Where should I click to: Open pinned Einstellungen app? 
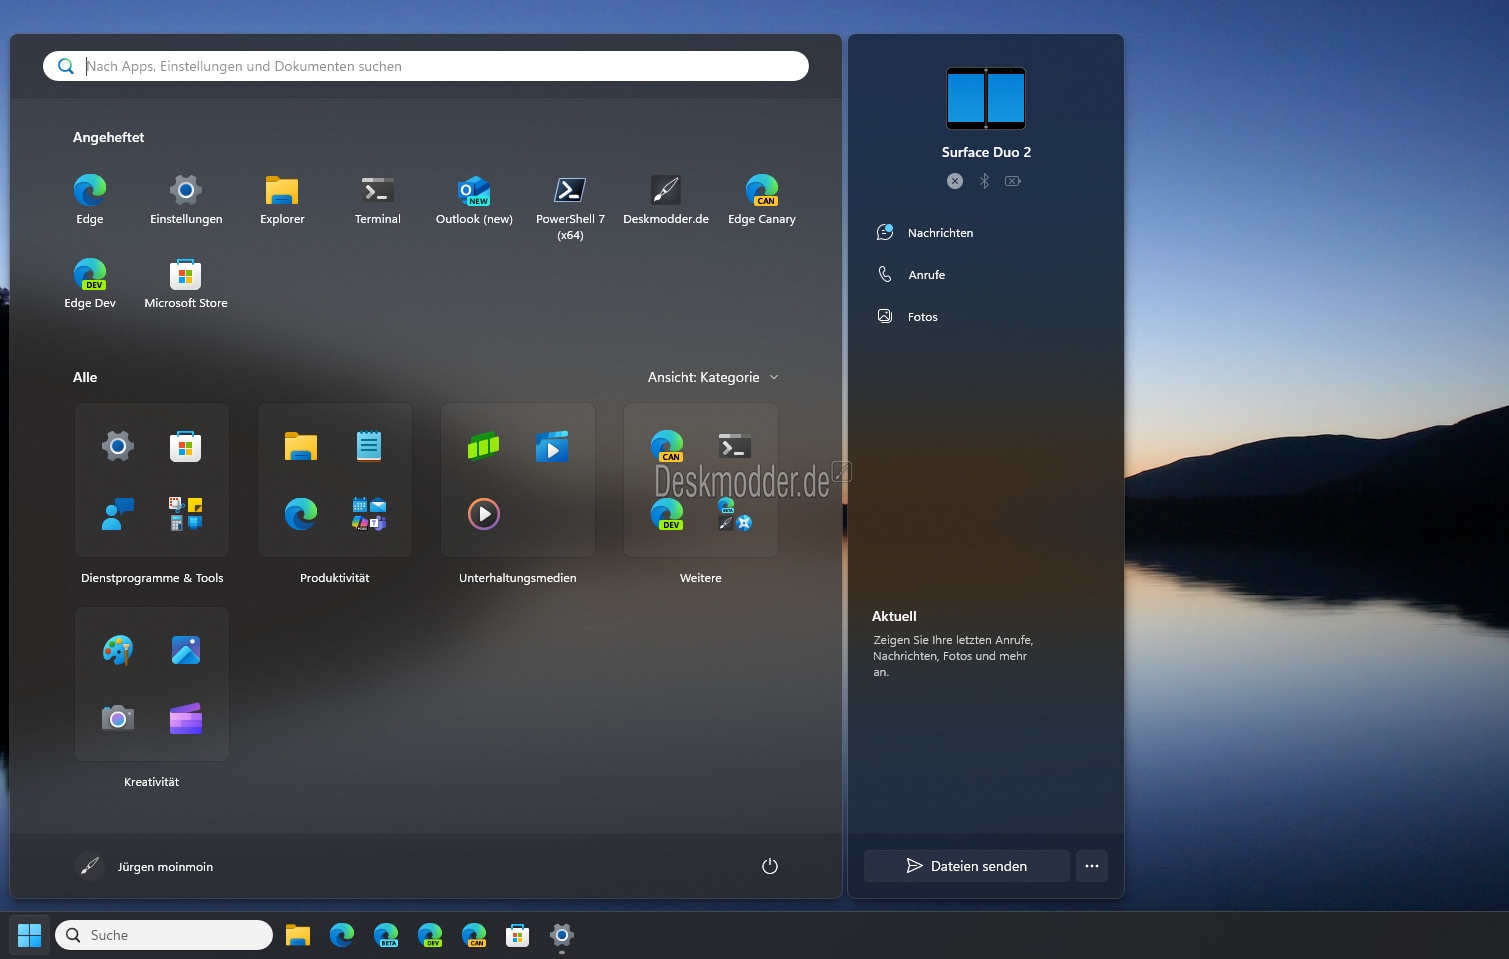tap(186, 199)
